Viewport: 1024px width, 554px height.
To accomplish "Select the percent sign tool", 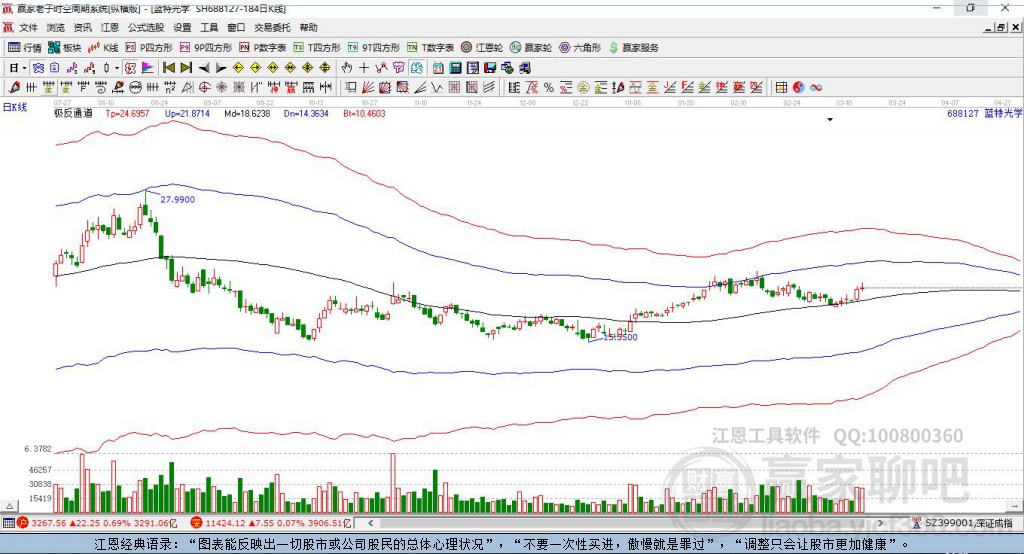I will pyautogui.click(x=549, y=87).
